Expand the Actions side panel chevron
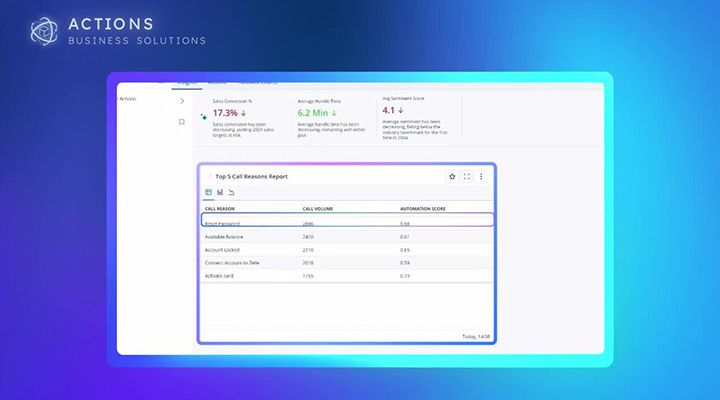Viewport: 720px width, 400px height. [181, 100]
